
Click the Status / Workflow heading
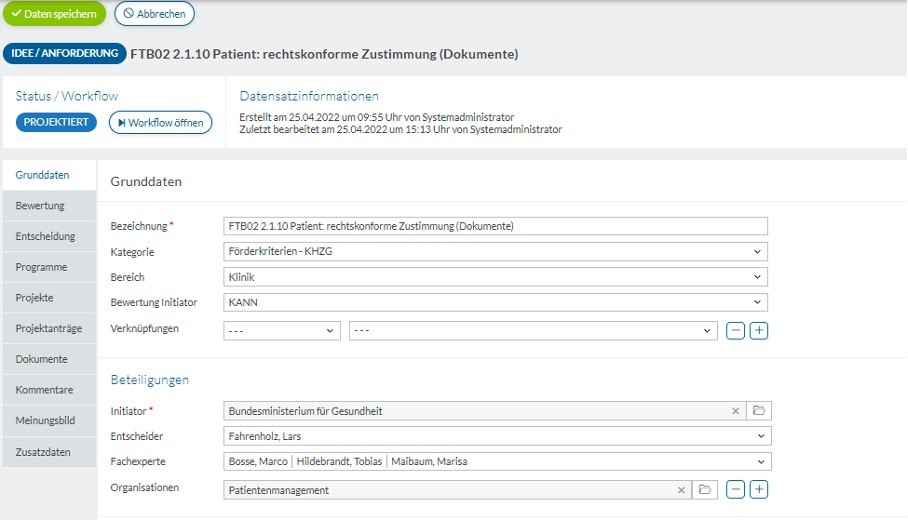(x=67, y=96)
